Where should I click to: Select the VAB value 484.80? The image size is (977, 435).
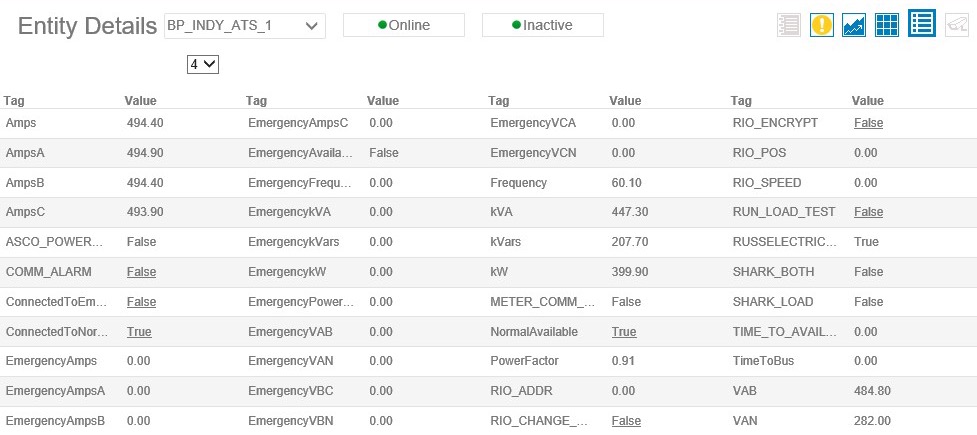[x=872, y=391]
